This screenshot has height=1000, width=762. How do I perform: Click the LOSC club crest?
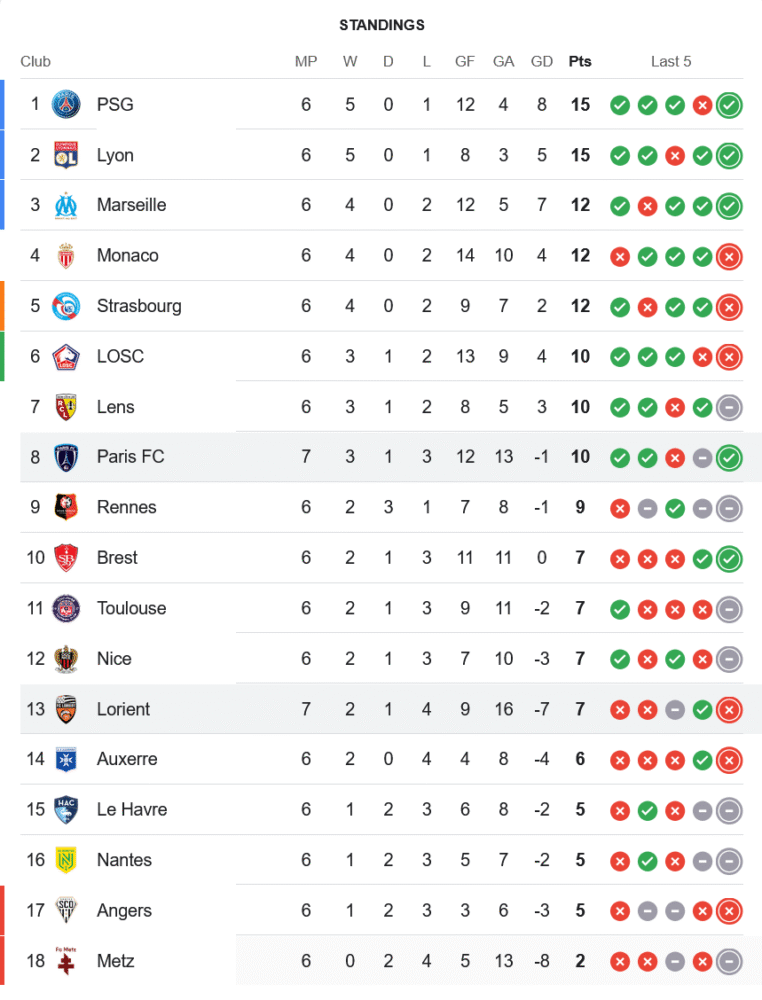[66, 356]
